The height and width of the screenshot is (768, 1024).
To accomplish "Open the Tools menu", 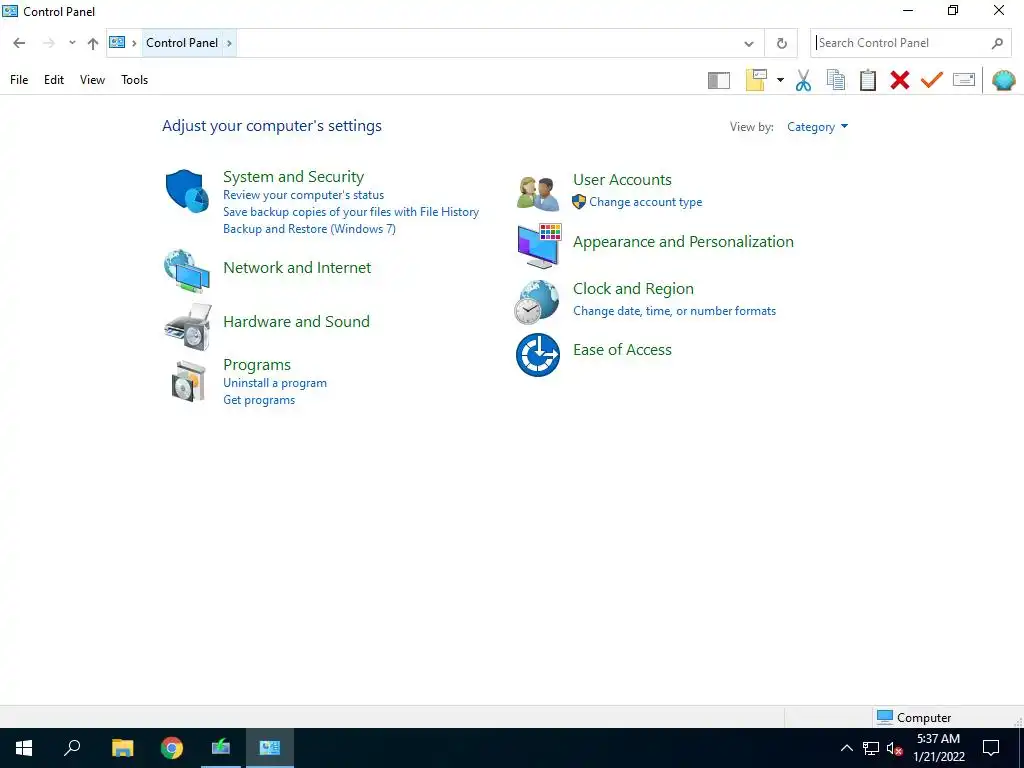I will click(135, 80).
